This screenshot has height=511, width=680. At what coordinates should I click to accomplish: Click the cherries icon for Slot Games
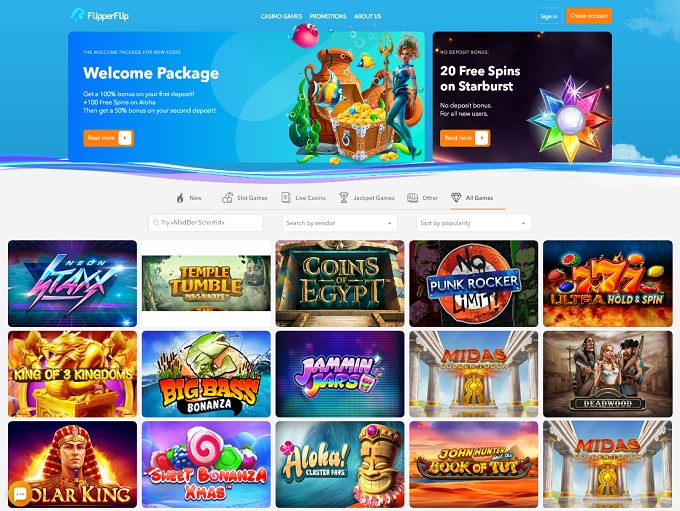pyautogui.click(x=228, y=198)
